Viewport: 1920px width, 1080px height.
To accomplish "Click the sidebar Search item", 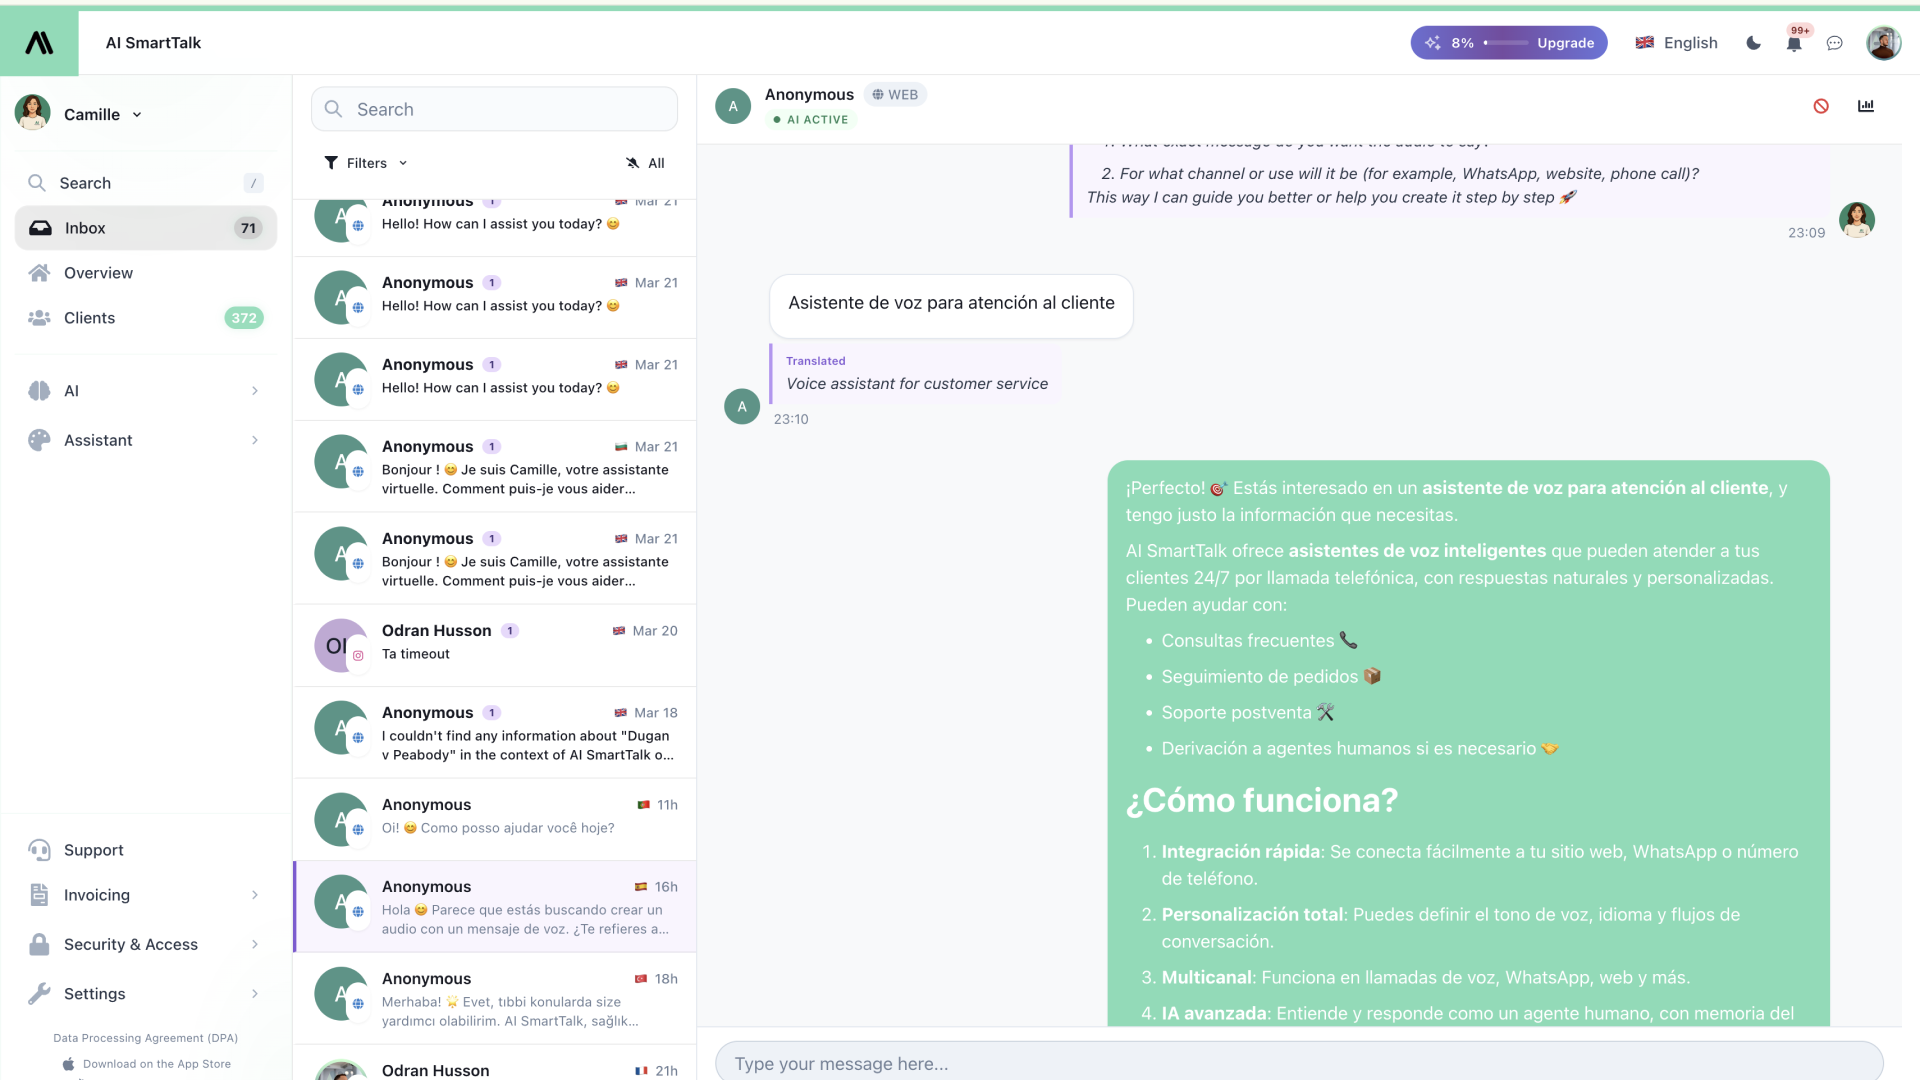I will 146,183.
